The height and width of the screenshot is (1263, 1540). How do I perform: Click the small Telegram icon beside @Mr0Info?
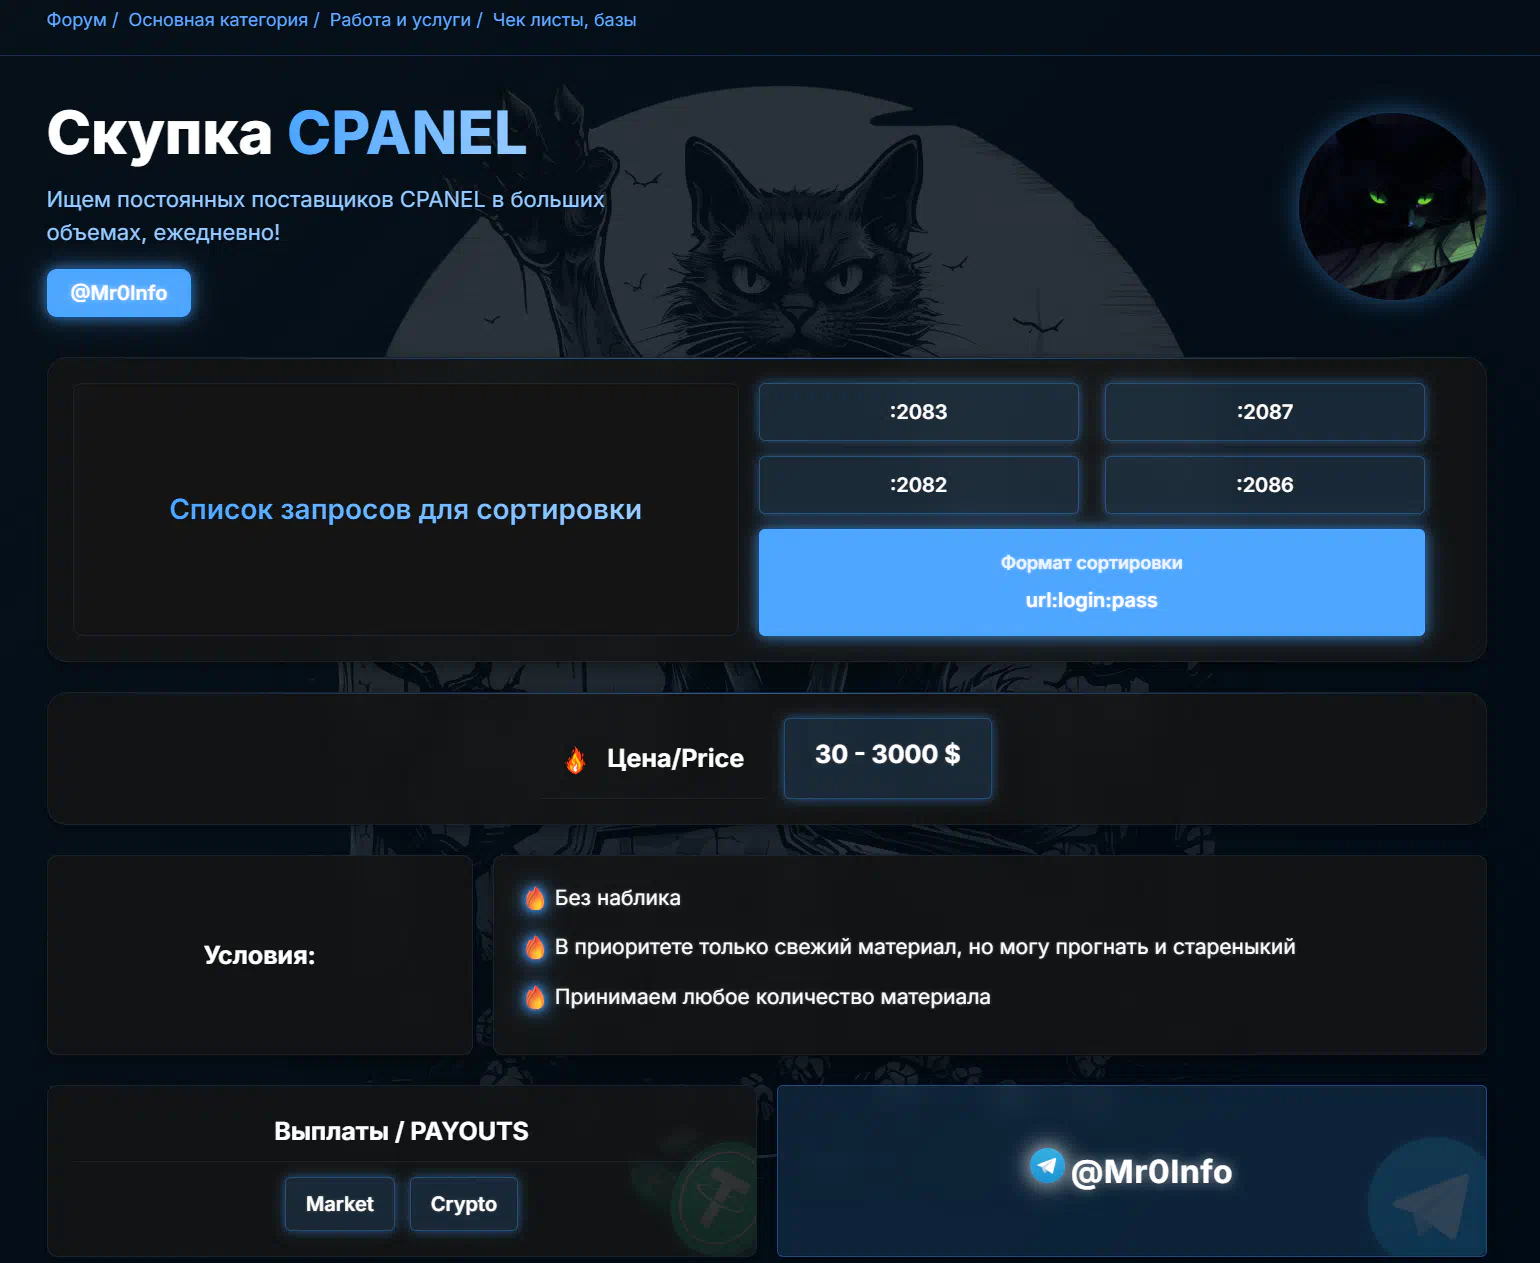(1047, 1165)
